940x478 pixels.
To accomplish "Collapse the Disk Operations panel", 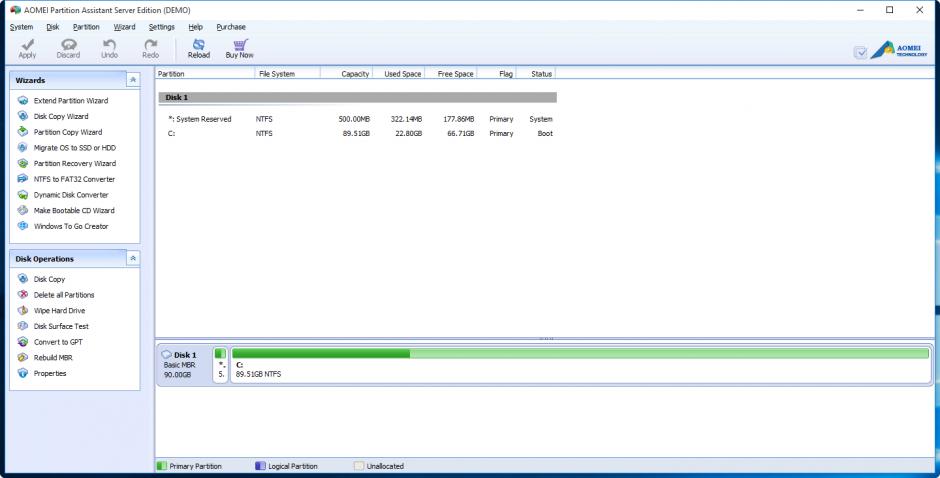I will coord(134,259).
